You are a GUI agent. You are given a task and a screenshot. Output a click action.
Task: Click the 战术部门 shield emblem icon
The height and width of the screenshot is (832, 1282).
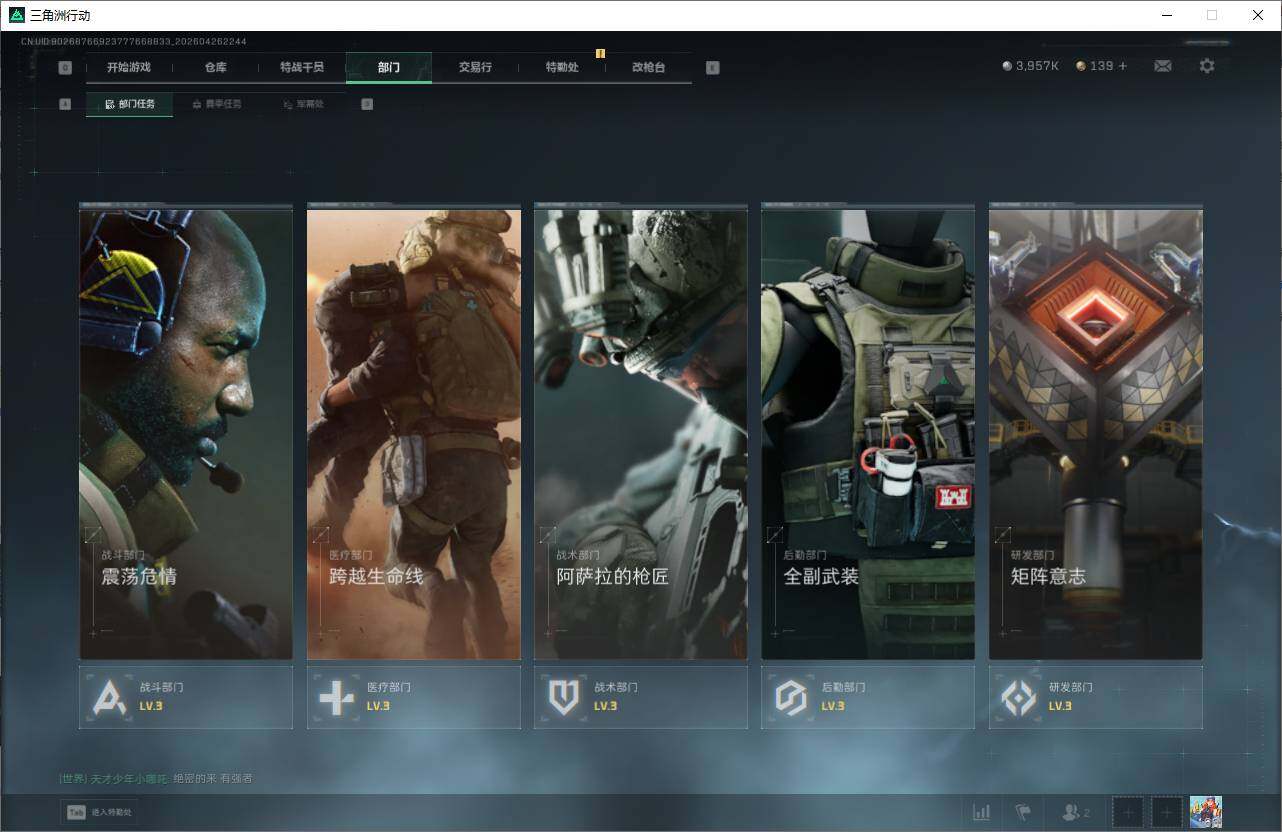click(x=564, y=697)
